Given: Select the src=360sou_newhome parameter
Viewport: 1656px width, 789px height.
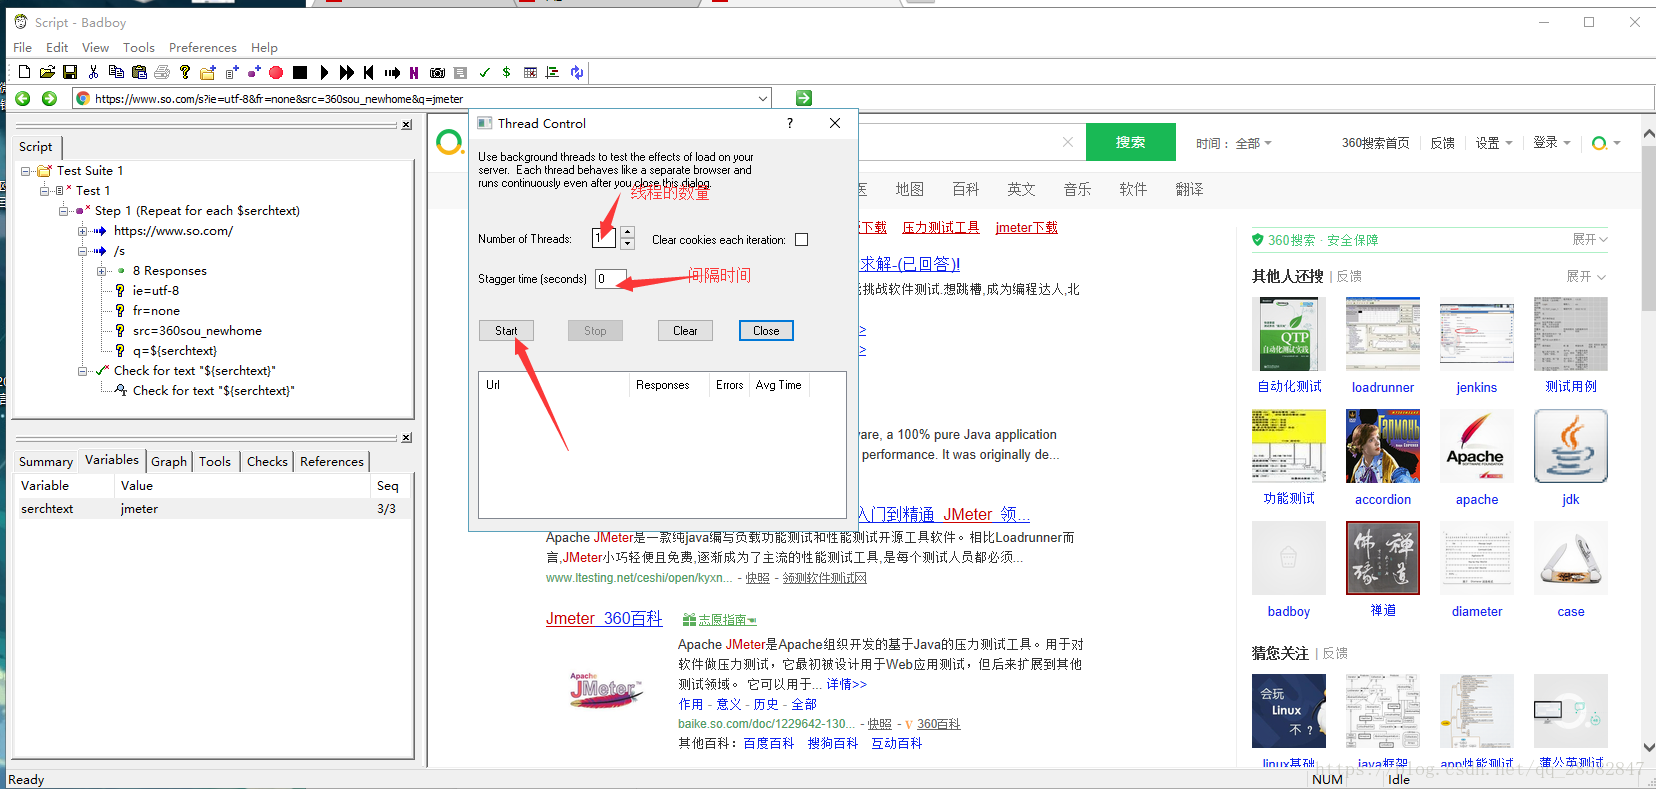Looking at the screenshot, I should 197,331.
